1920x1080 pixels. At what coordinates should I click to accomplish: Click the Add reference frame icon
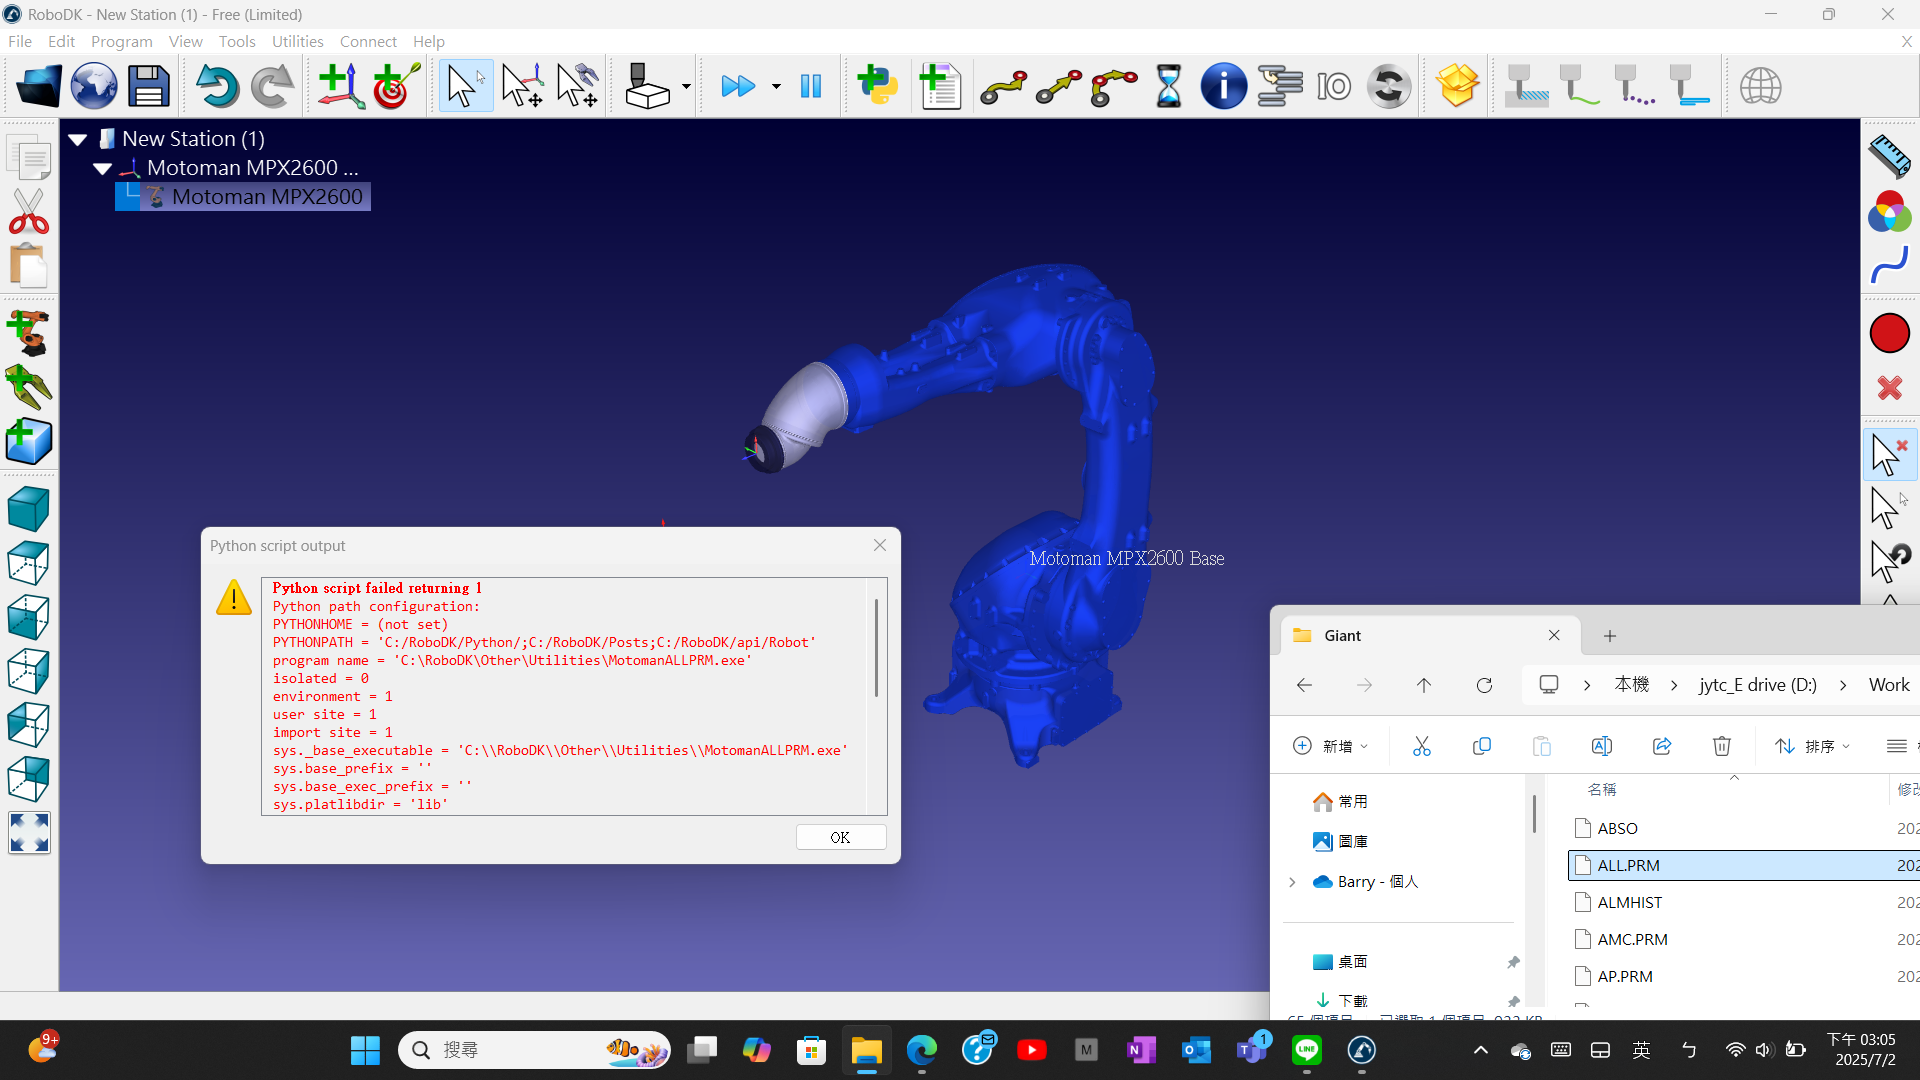(340, 87)
